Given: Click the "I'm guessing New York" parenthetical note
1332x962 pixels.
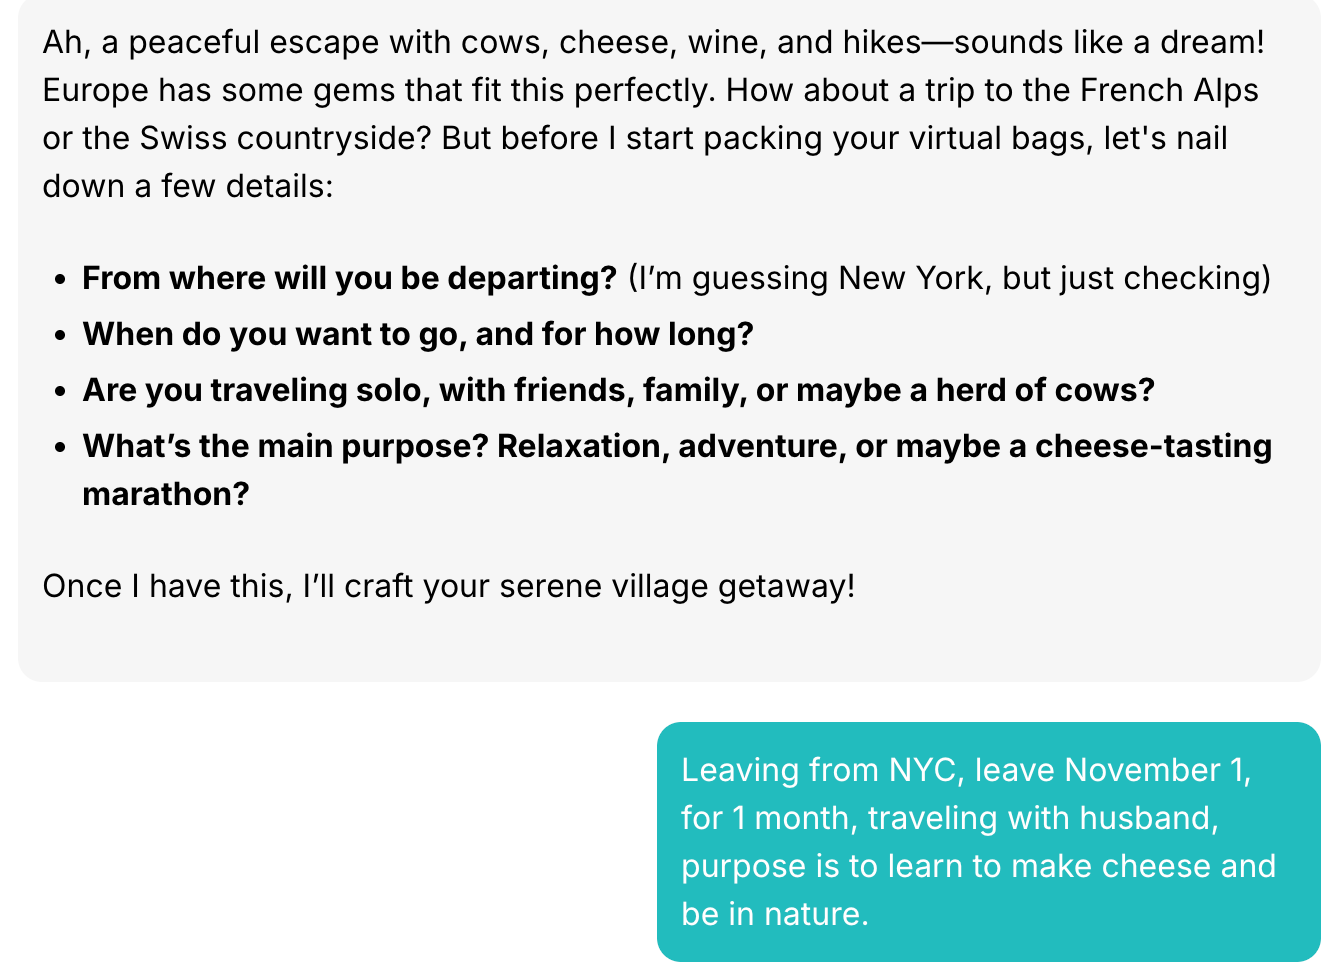Looking at the screenshot, I should pyautogui.click(x=948, y=278).
